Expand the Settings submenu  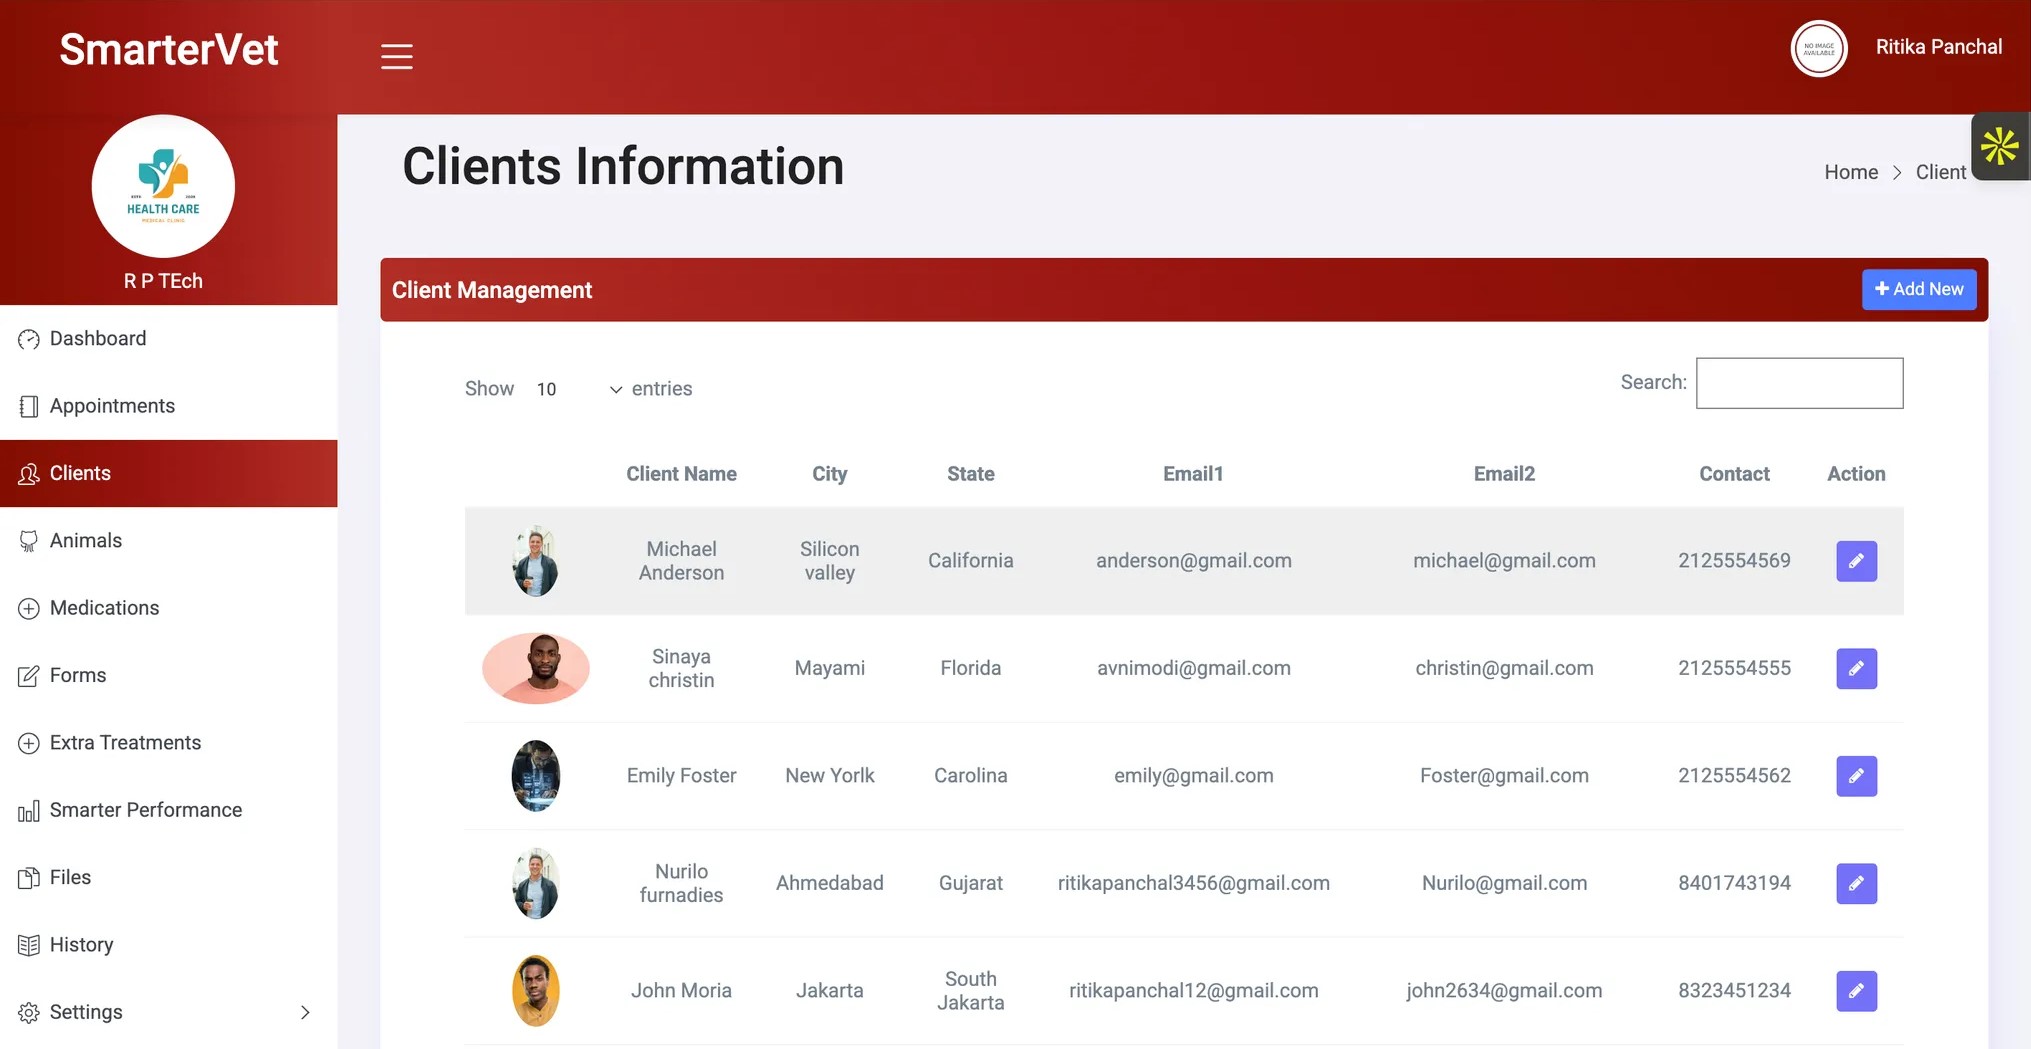pos(168,1012)
